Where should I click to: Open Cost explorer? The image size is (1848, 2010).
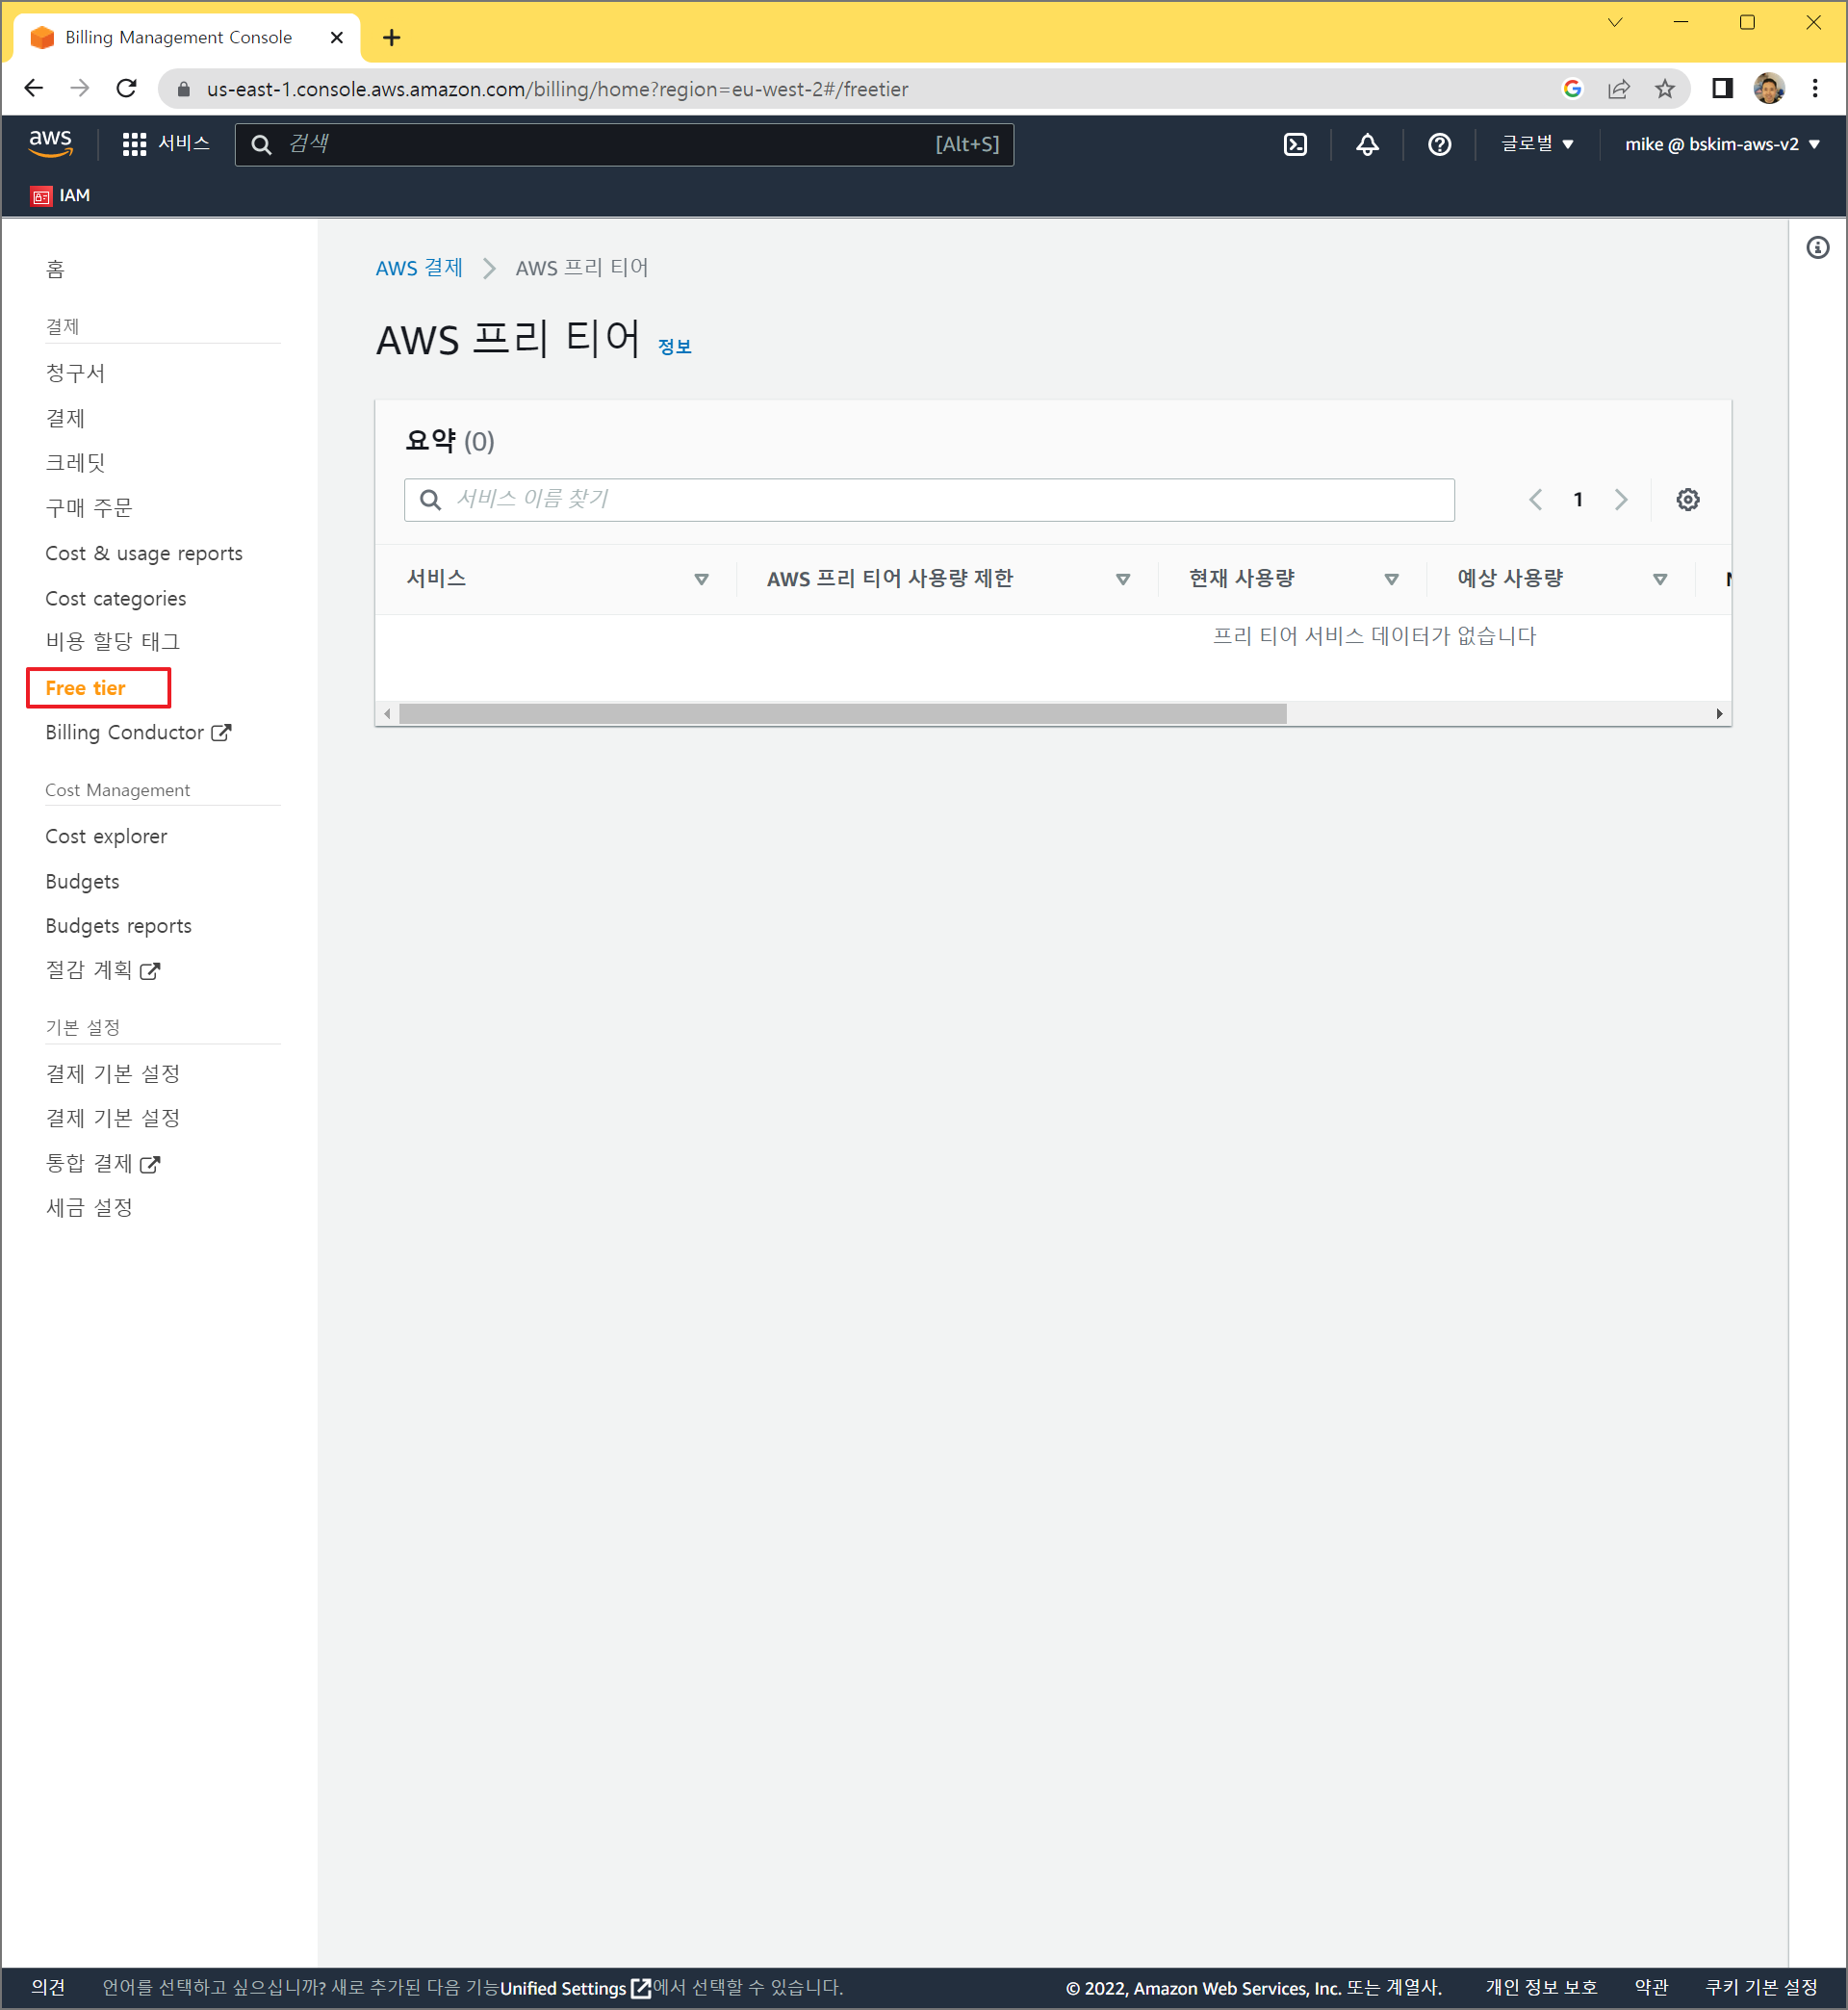click(106, 836)
